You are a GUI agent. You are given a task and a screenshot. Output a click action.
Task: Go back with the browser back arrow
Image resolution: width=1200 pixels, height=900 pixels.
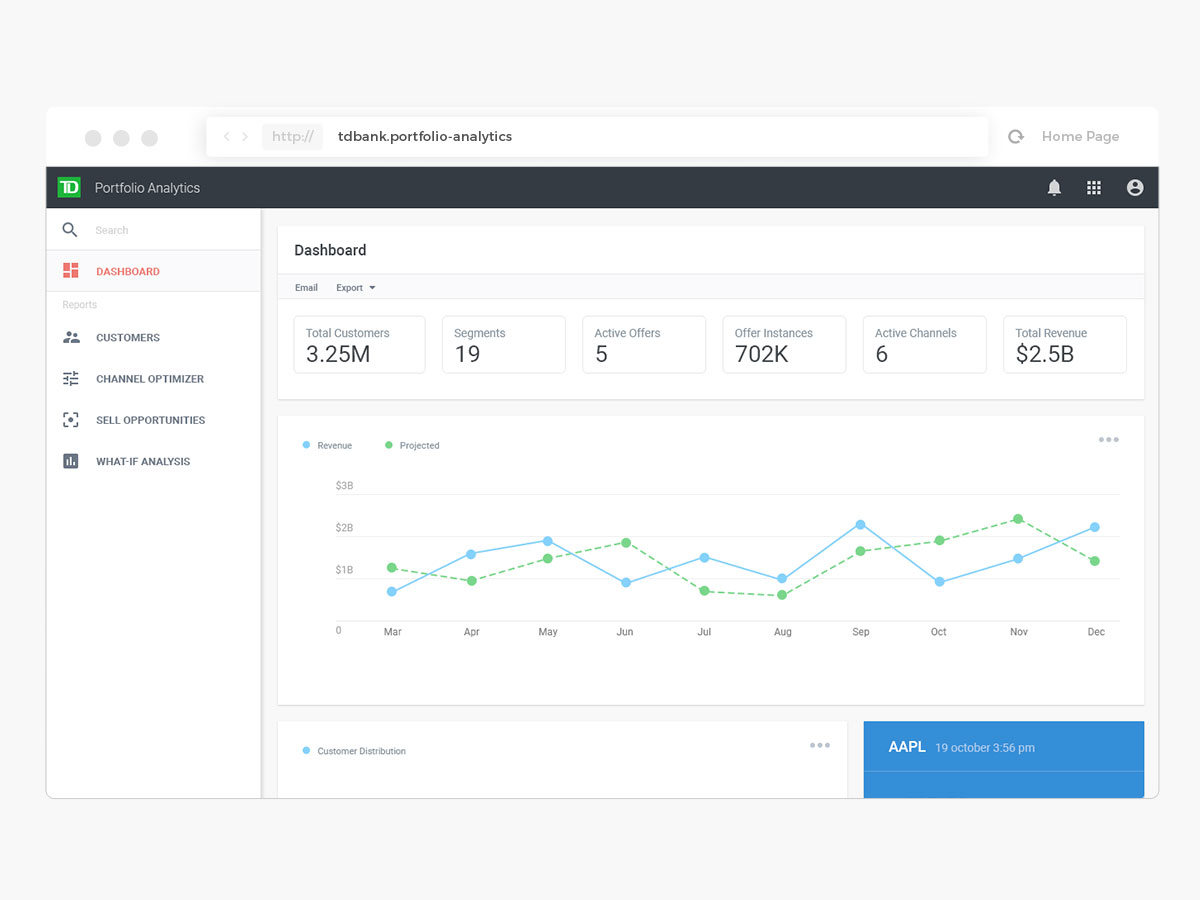[x=227, y=137]
